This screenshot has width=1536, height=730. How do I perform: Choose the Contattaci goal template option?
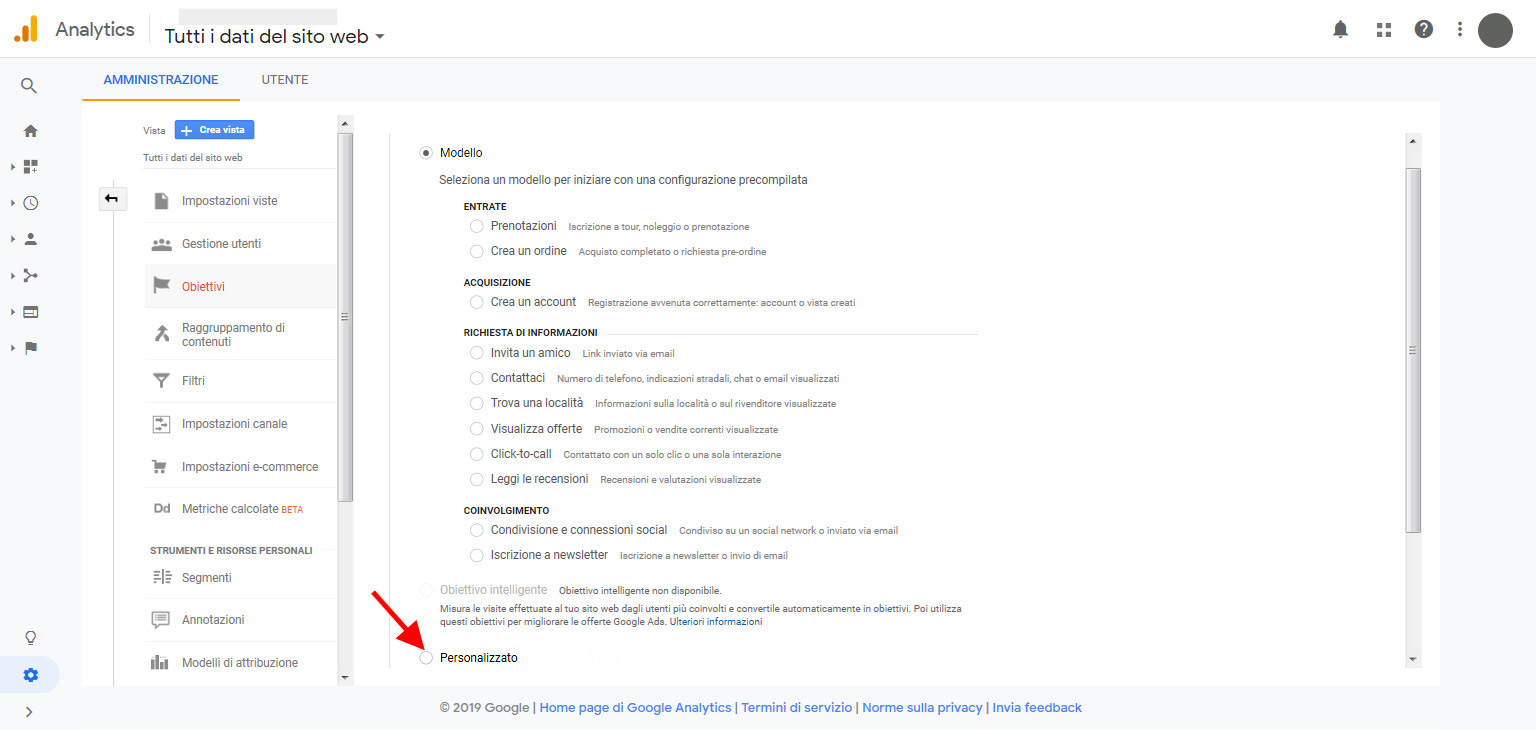pos(476,378)
